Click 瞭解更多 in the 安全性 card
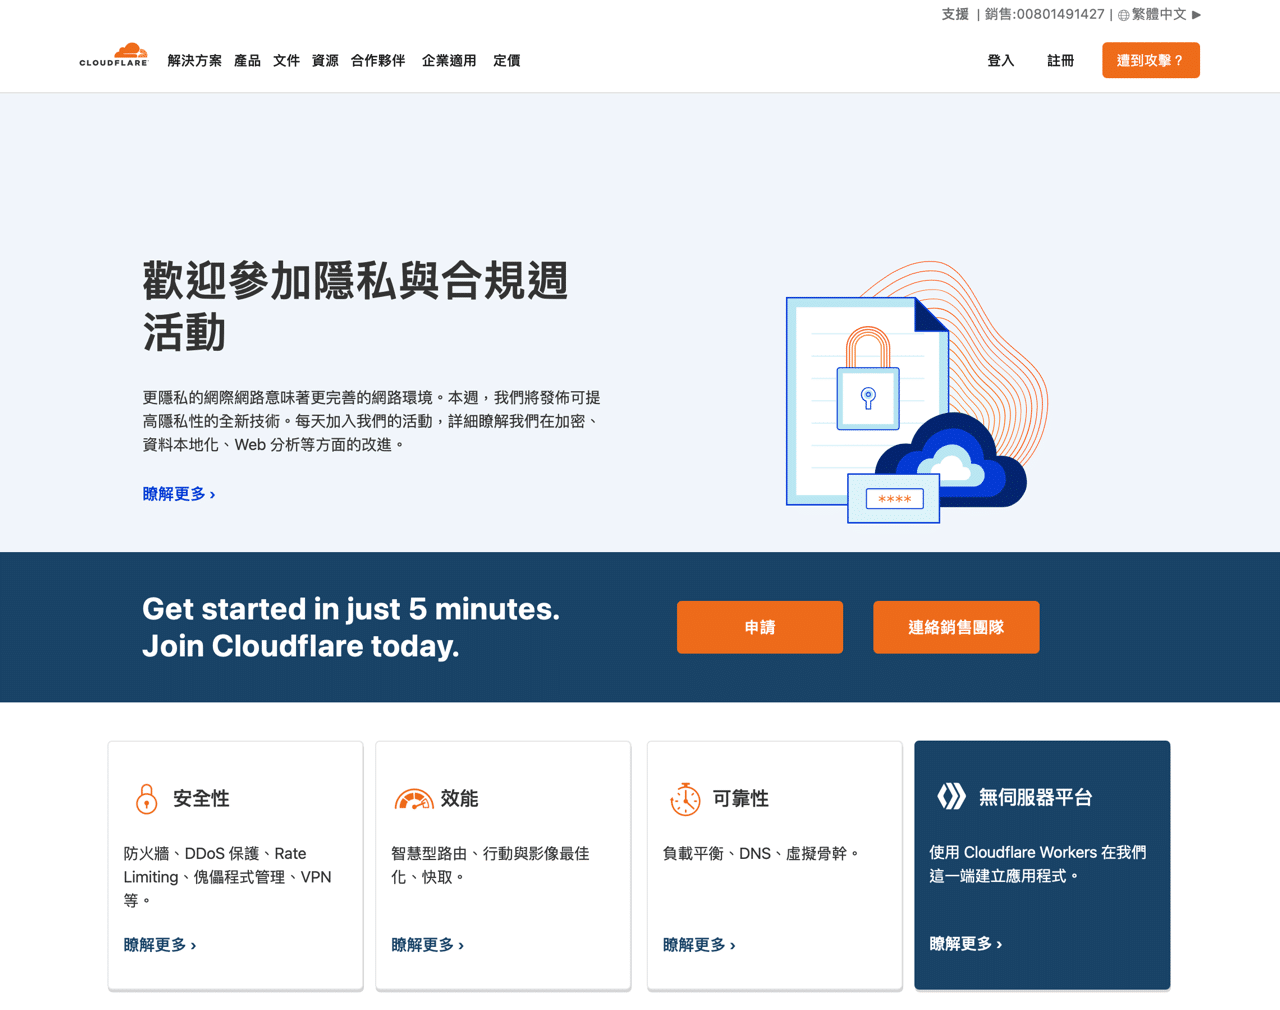This screenshot has width=1280, height=1010. (160, 945)
